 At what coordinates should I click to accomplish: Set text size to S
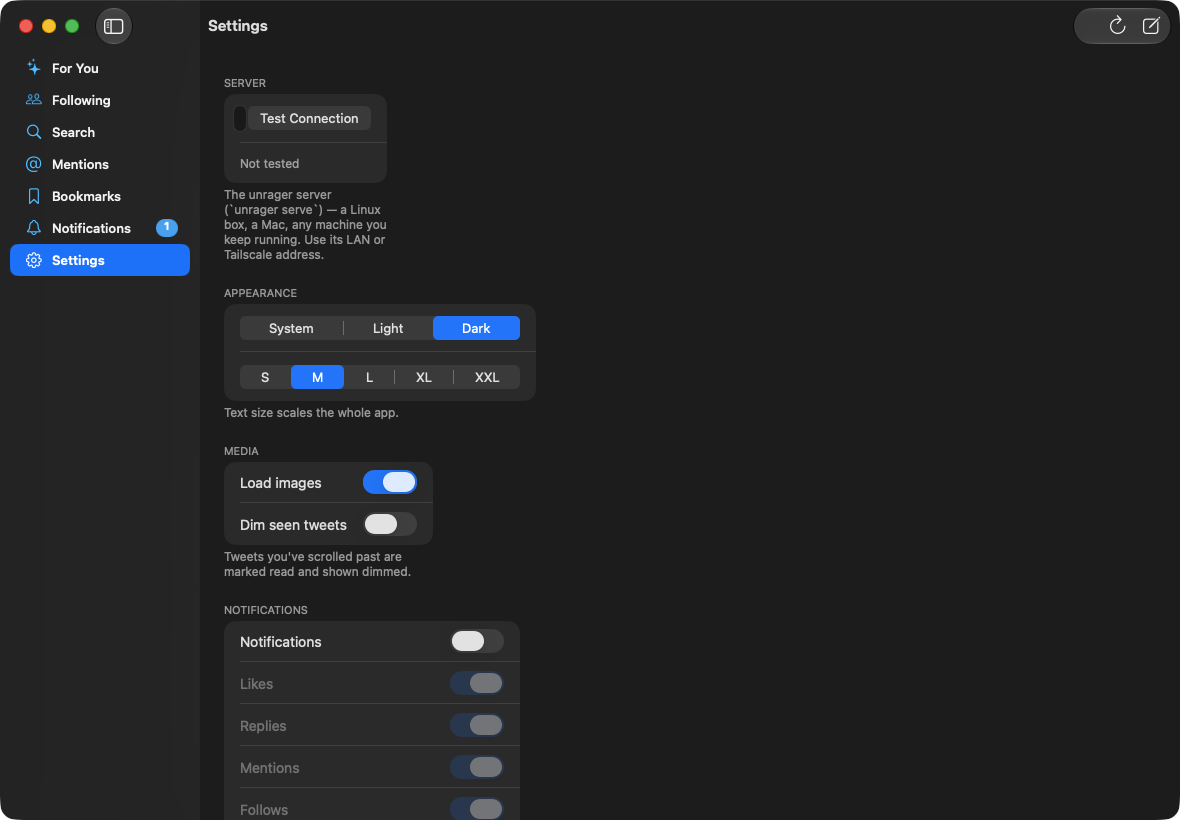point(265,377)
